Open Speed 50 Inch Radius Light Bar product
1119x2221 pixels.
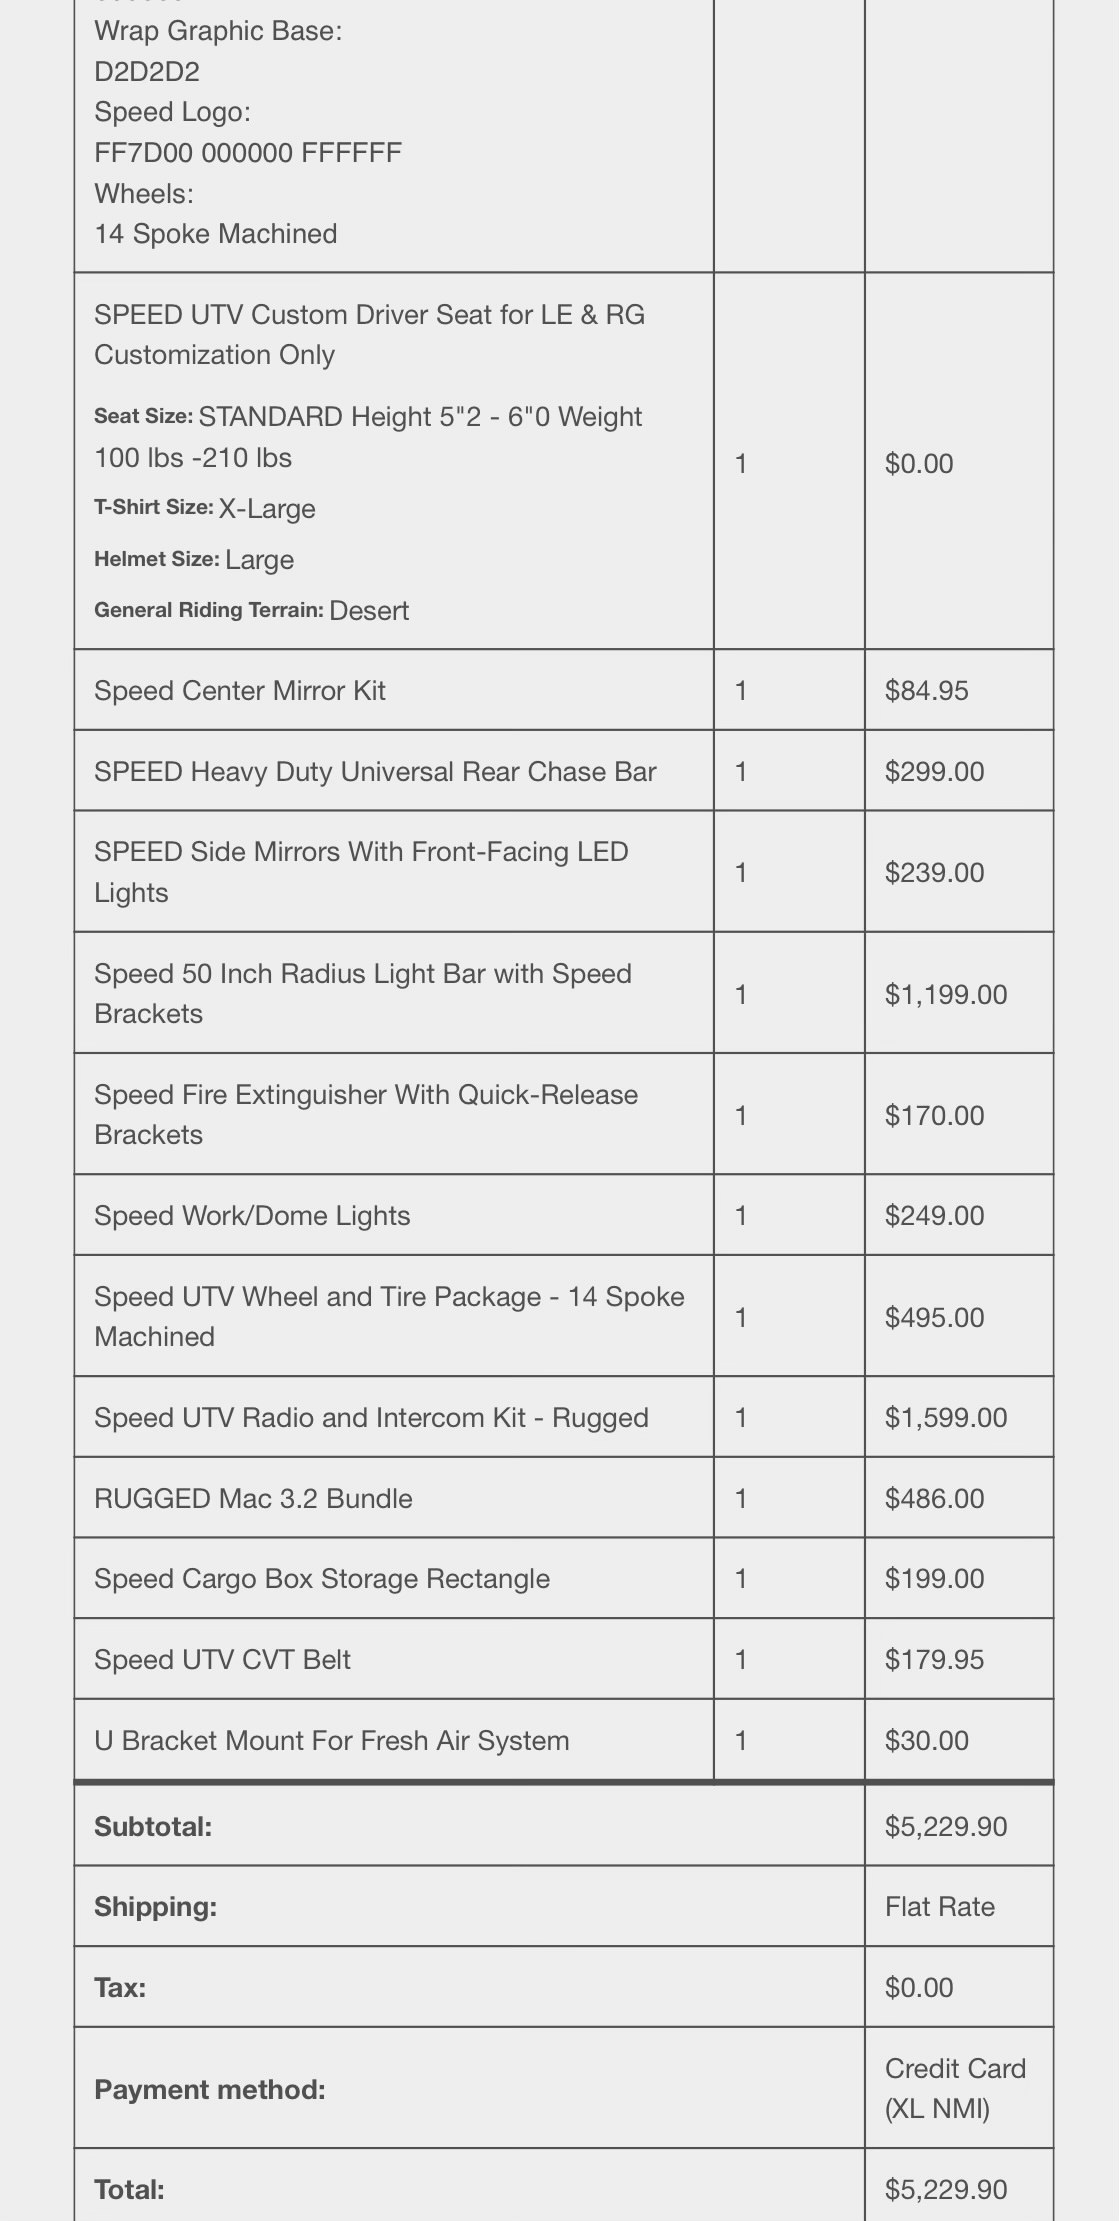(363, 993)
